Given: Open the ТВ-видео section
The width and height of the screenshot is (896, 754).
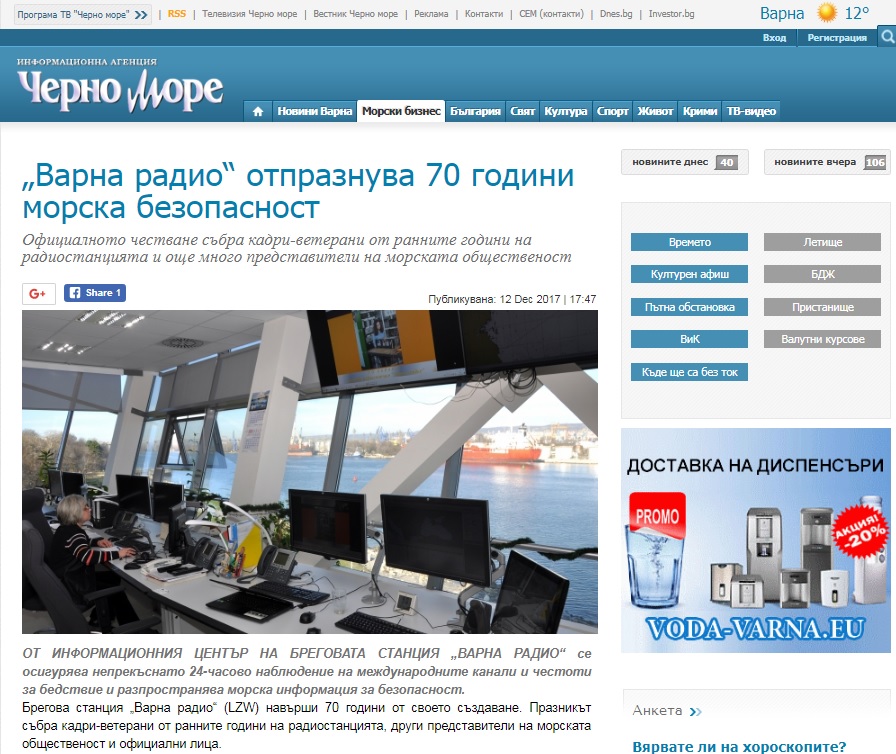Looking at the screenshot, I should (x=750, y=111).
